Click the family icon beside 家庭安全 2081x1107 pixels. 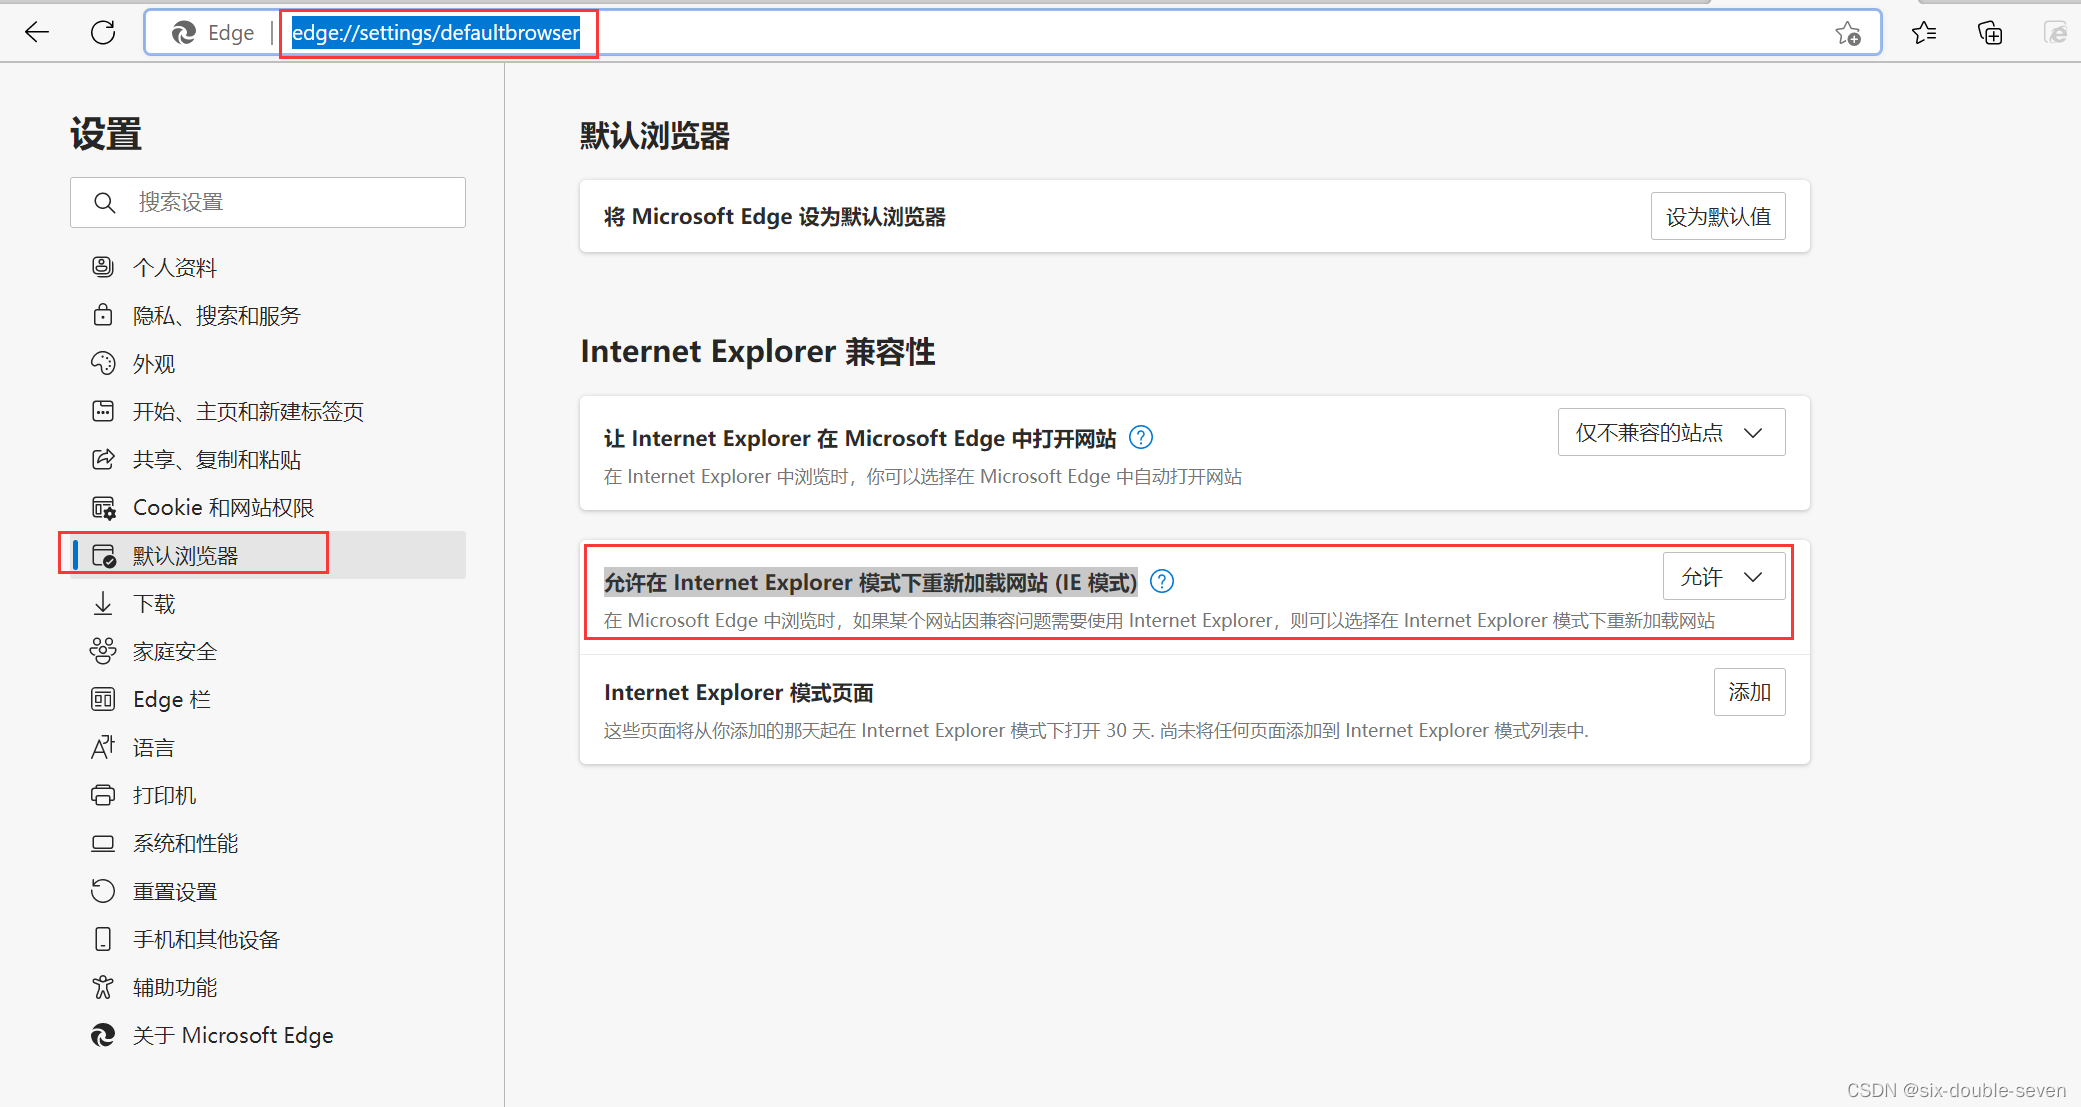tap(103, 651)
